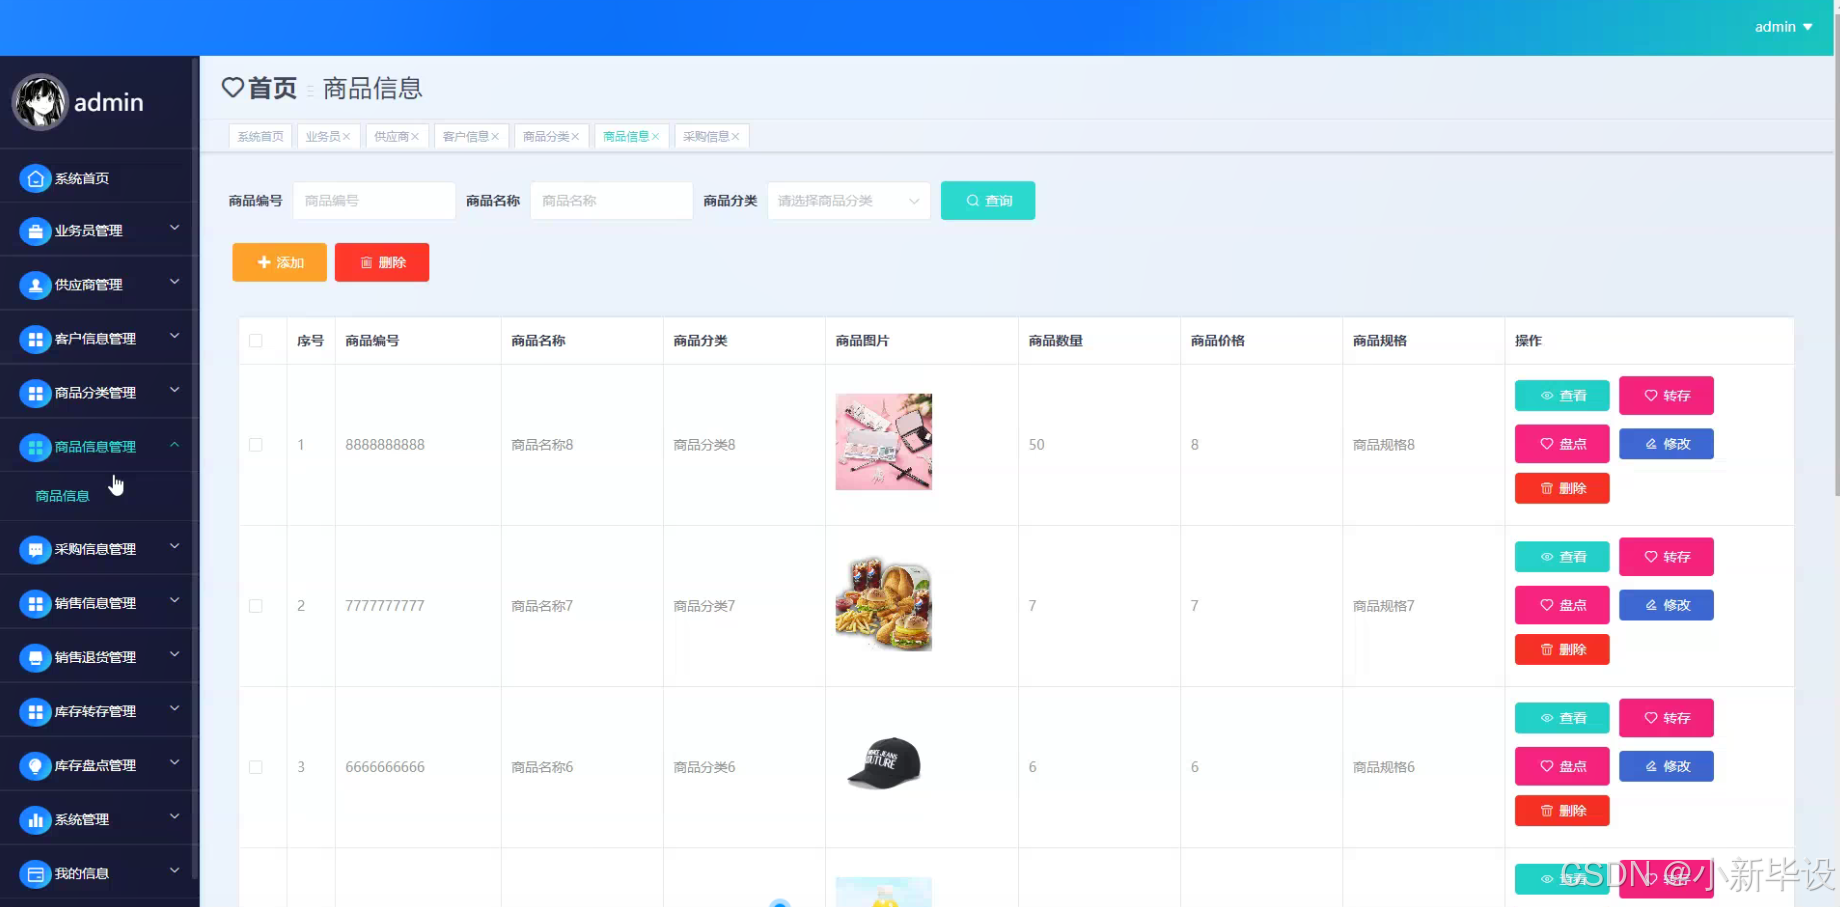1840x907 pixels.
Task: Expand the 我的信息 menu chevron
Action: pos(174,870)
